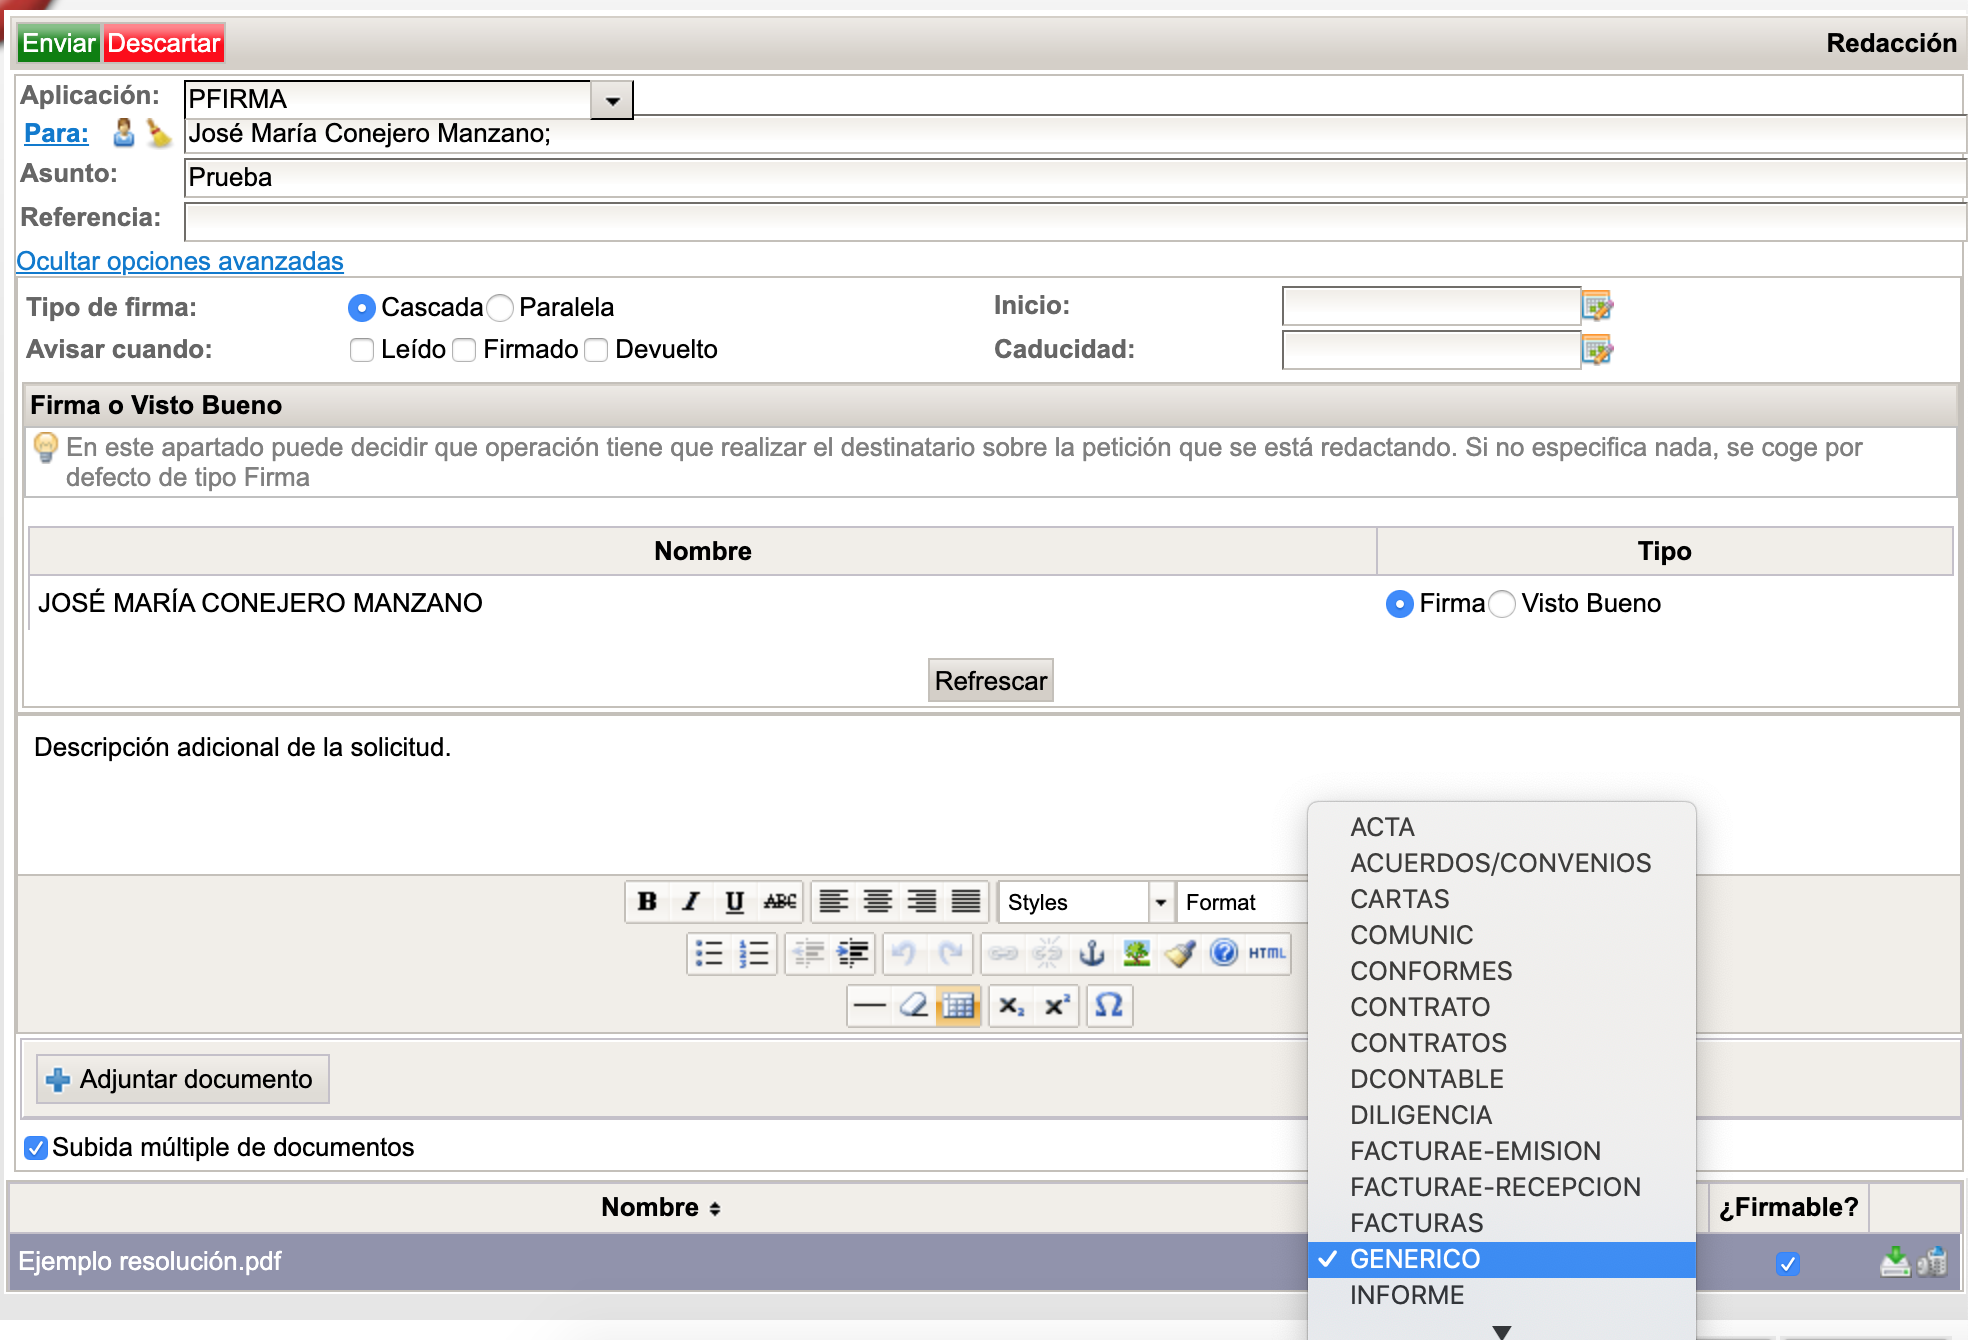Click the insert image tree icon
Viewport: 1968px width, 1340px height.
pos(1136,953)
